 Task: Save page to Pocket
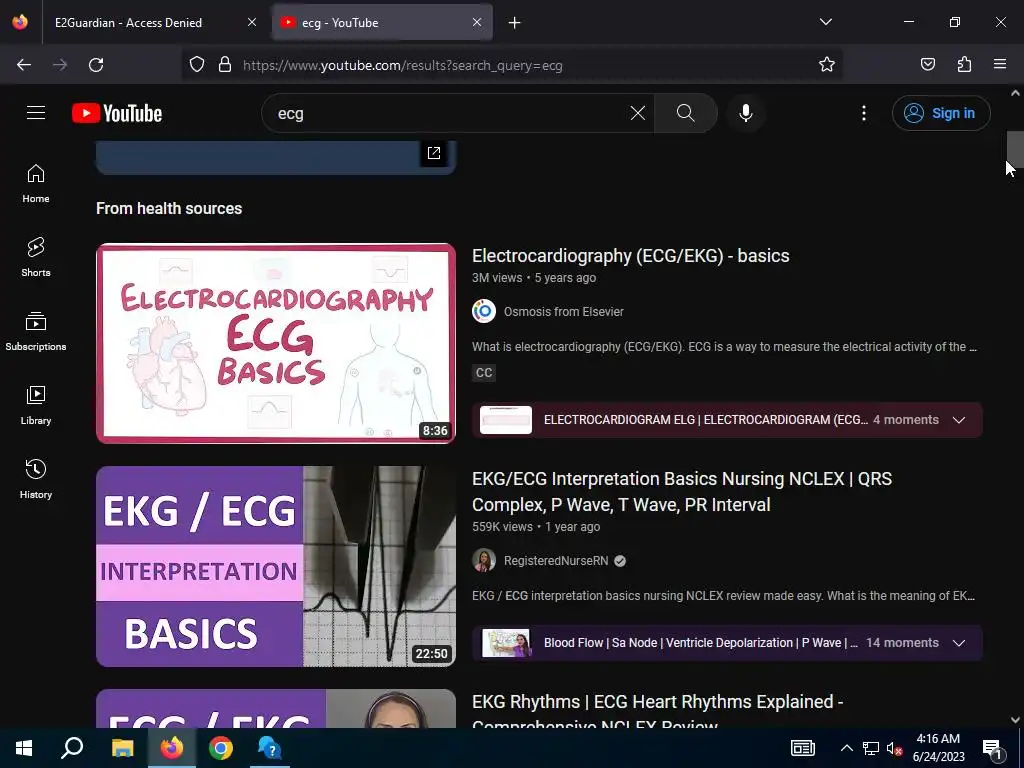coord(927,65)
